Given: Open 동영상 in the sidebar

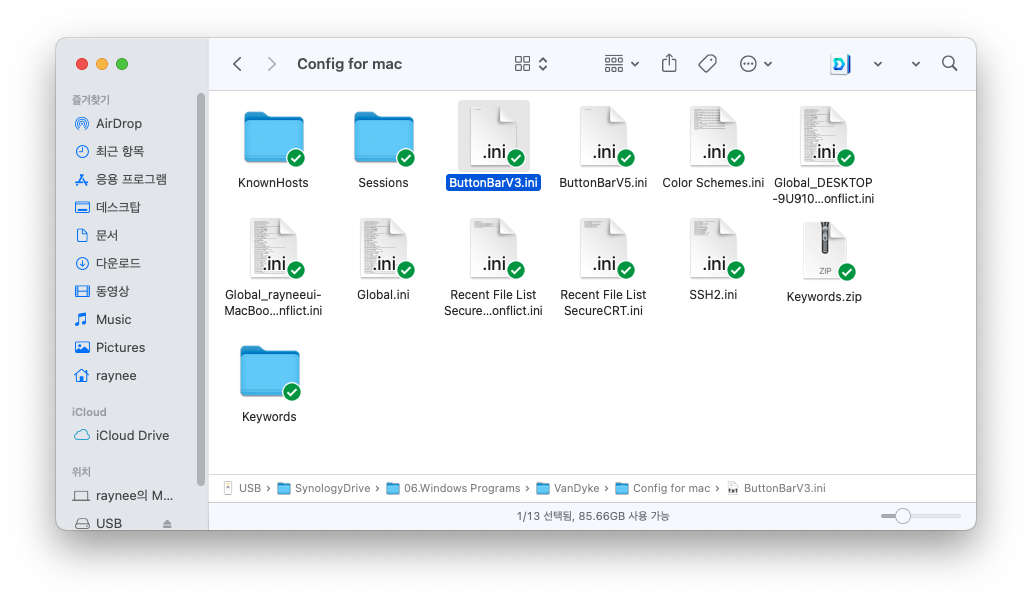Looking at the screenshot, I should pos(102,291).
